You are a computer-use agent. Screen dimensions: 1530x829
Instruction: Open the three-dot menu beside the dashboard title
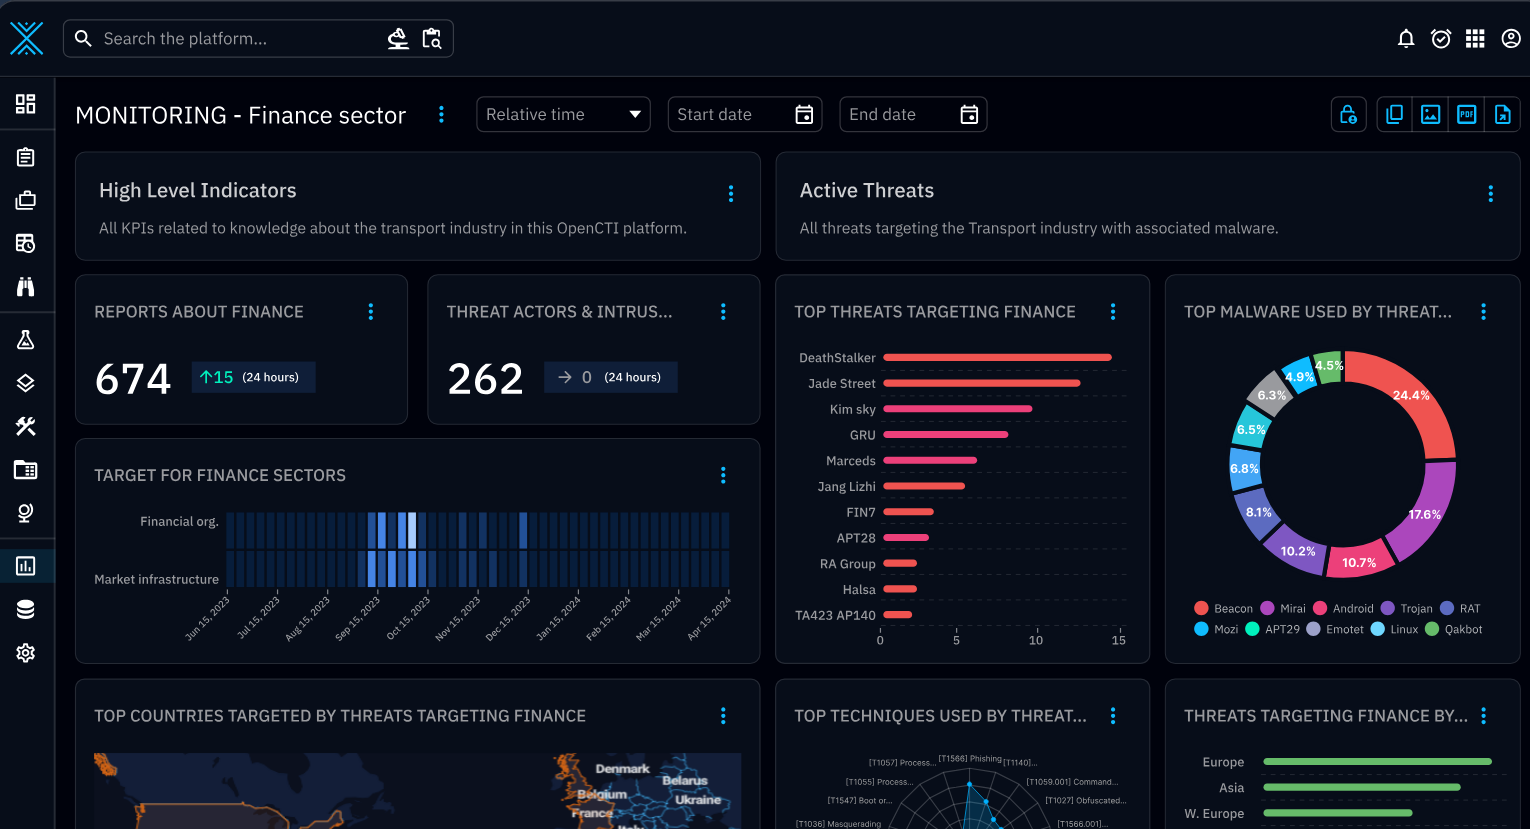[x=441, y=115]
